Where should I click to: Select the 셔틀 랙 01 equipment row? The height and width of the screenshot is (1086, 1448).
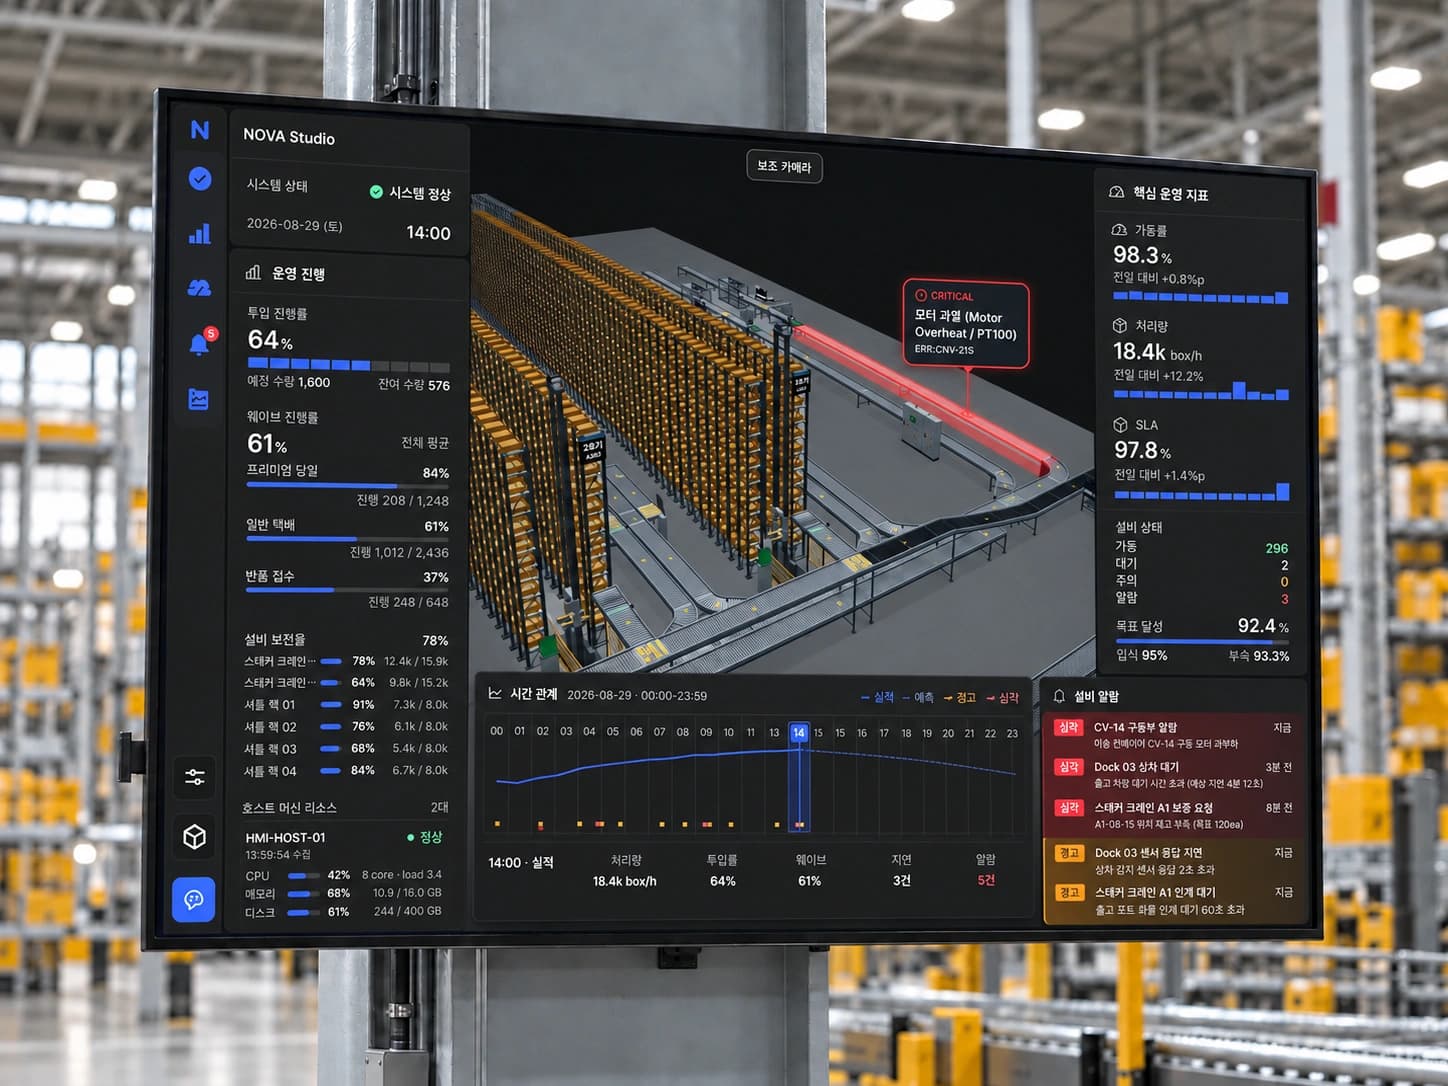click(346, 704)
